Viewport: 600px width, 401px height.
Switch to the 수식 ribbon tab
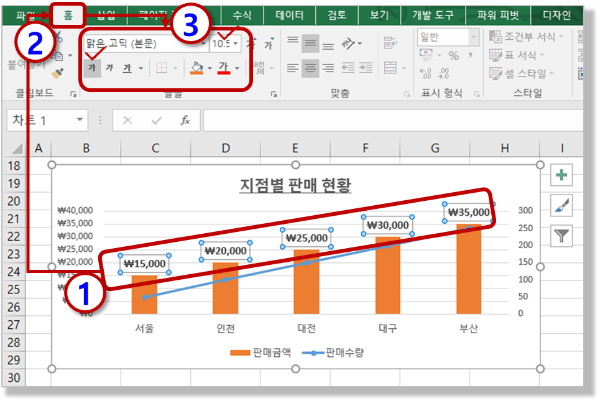[x=242, y=15]
